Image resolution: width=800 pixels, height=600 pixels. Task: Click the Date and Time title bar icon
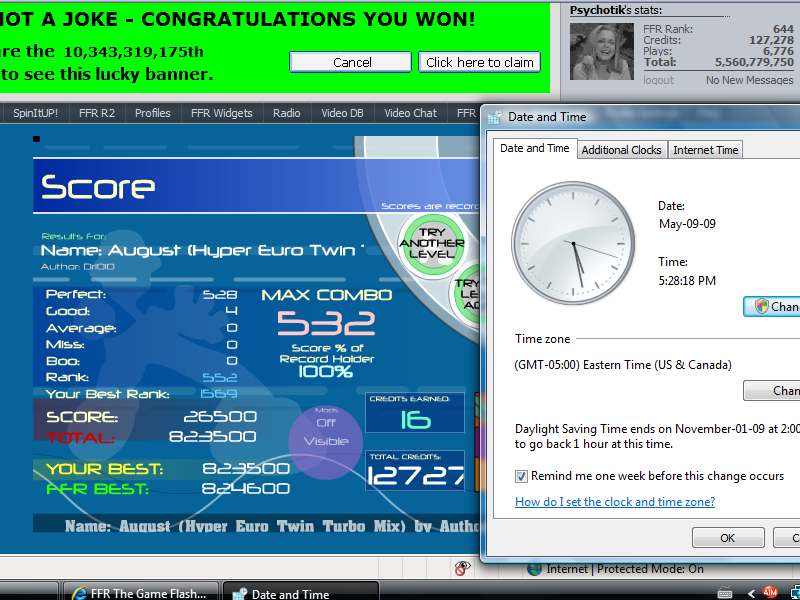[495, 117]
